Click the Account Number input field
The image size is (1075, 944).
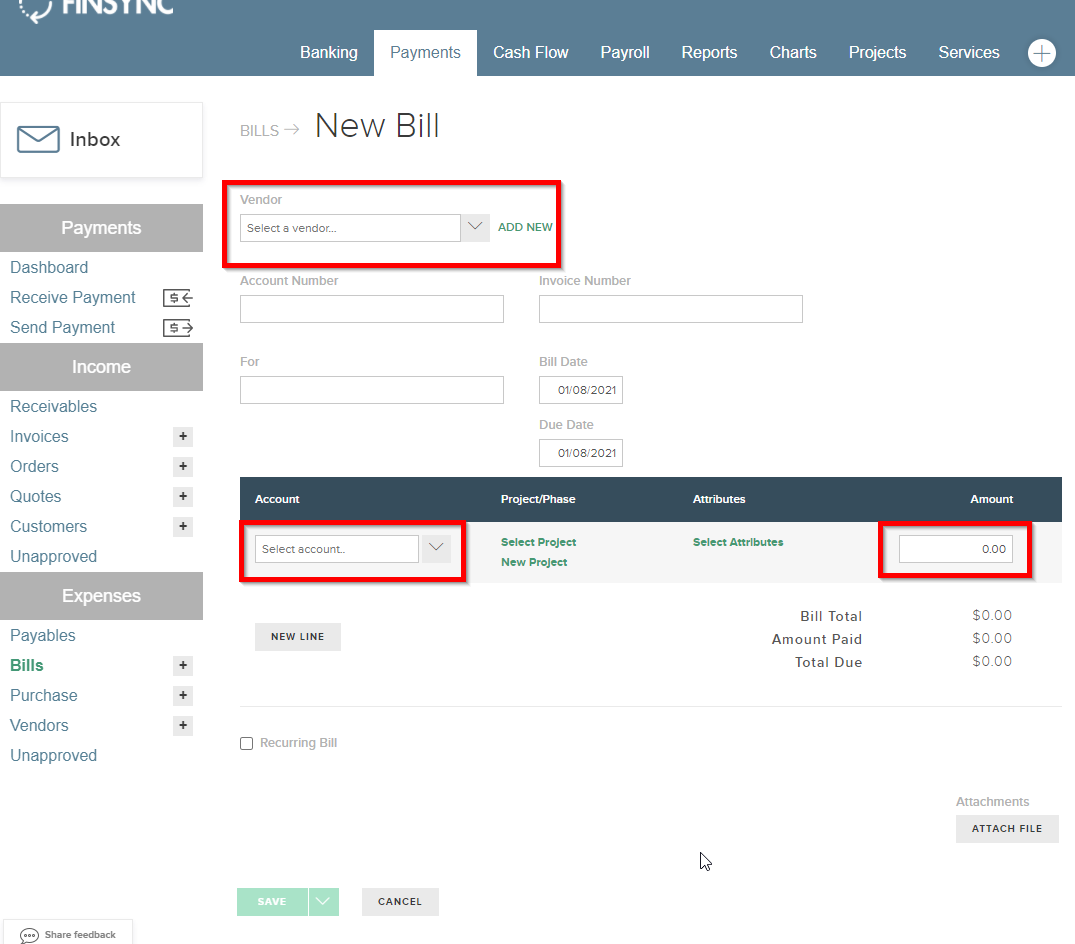click(372, 309)
